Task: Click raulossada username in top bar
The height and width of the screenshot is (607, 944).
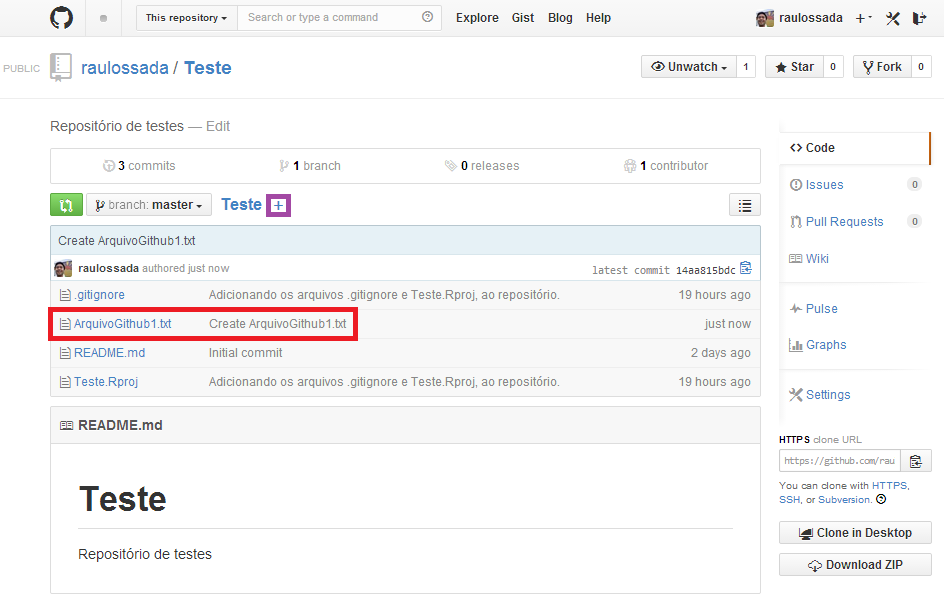Action: (810, 18)
